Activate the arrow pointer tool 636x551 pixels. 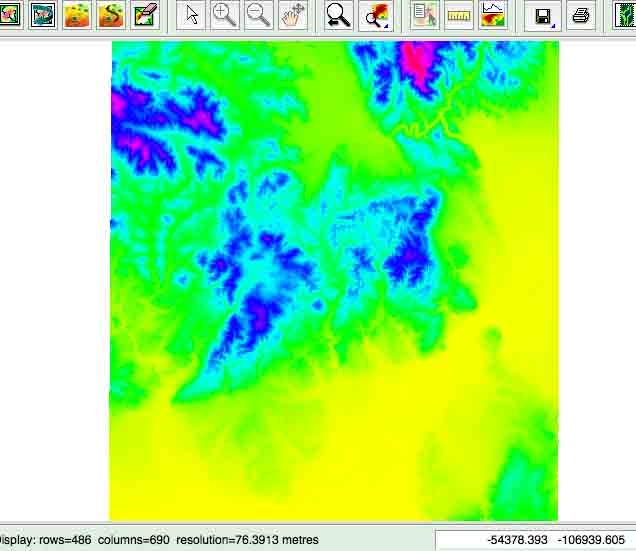tap(191, 15)
